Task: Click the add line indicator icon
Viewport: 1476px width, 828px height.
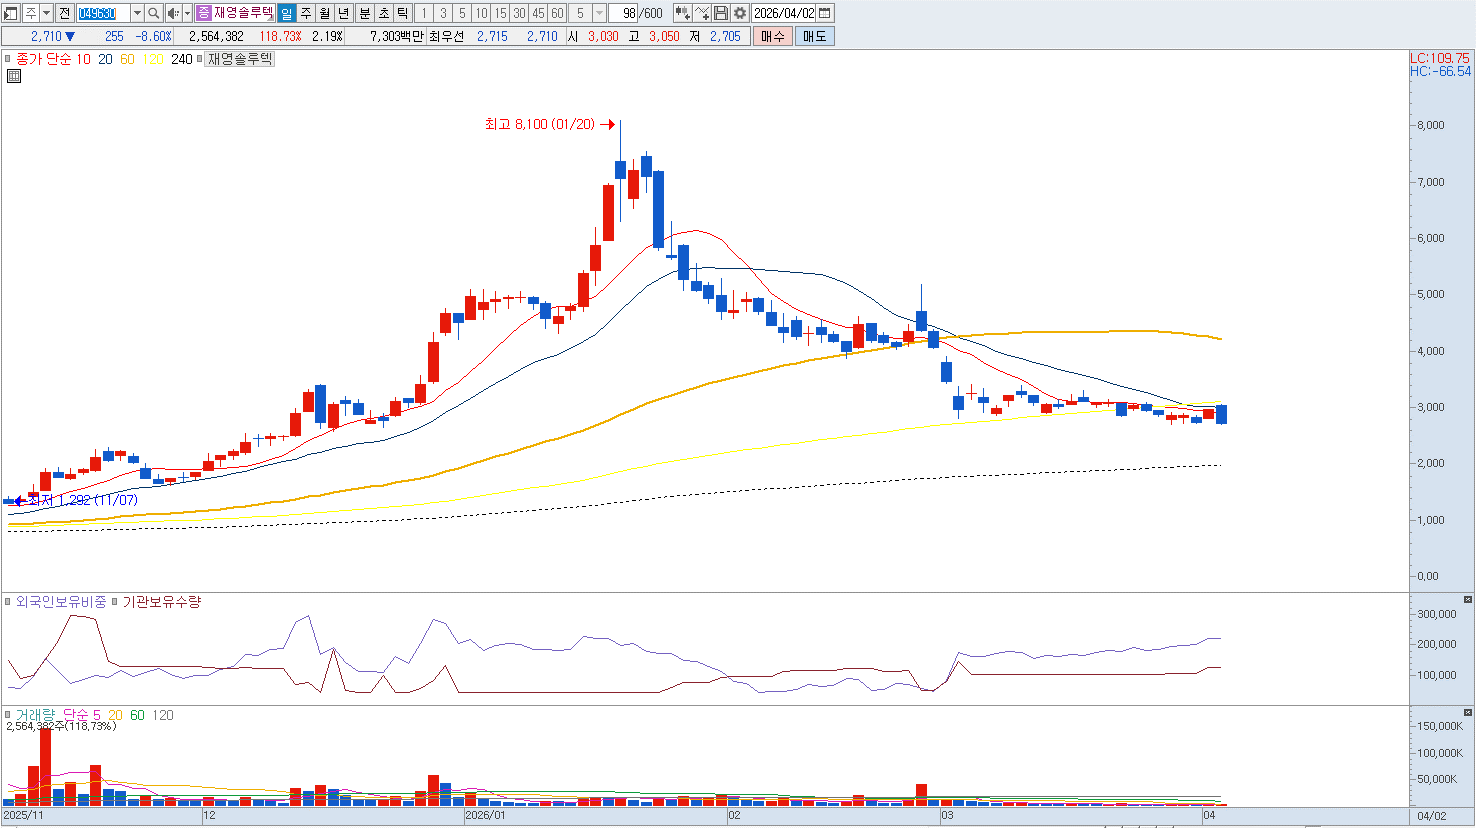Action: (702, 13)
